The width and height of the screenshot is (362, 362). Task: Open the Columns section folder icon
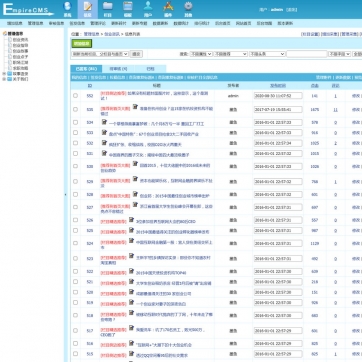click(108, 6)
